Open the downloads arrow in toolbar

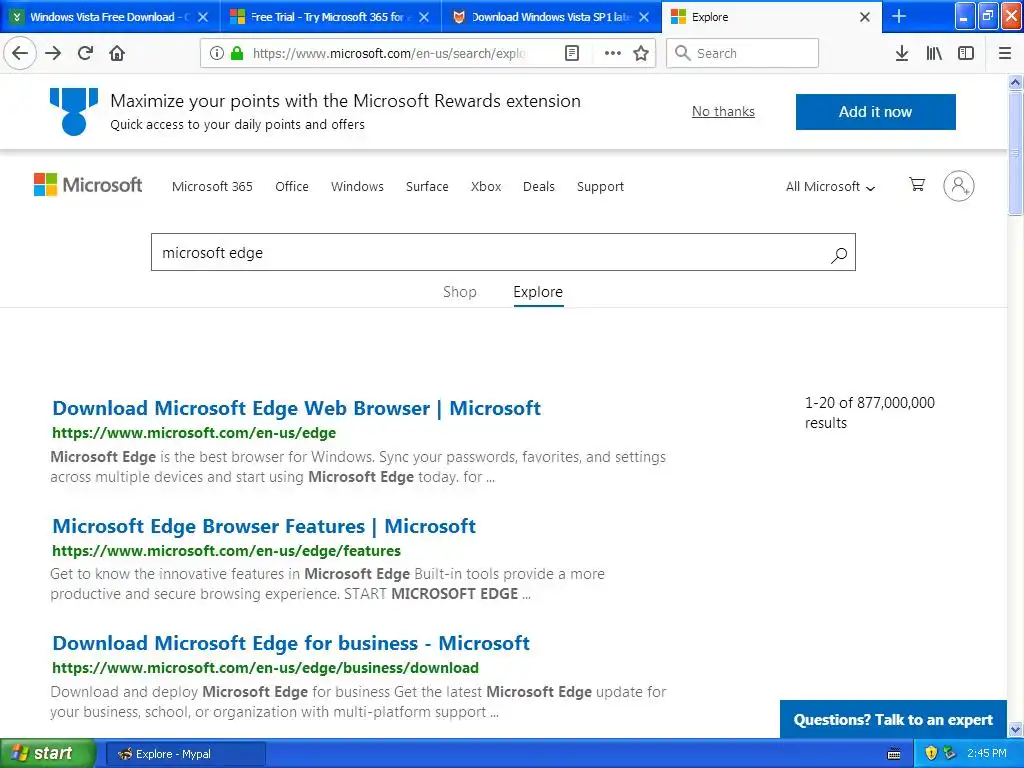(x=901, y=53)
